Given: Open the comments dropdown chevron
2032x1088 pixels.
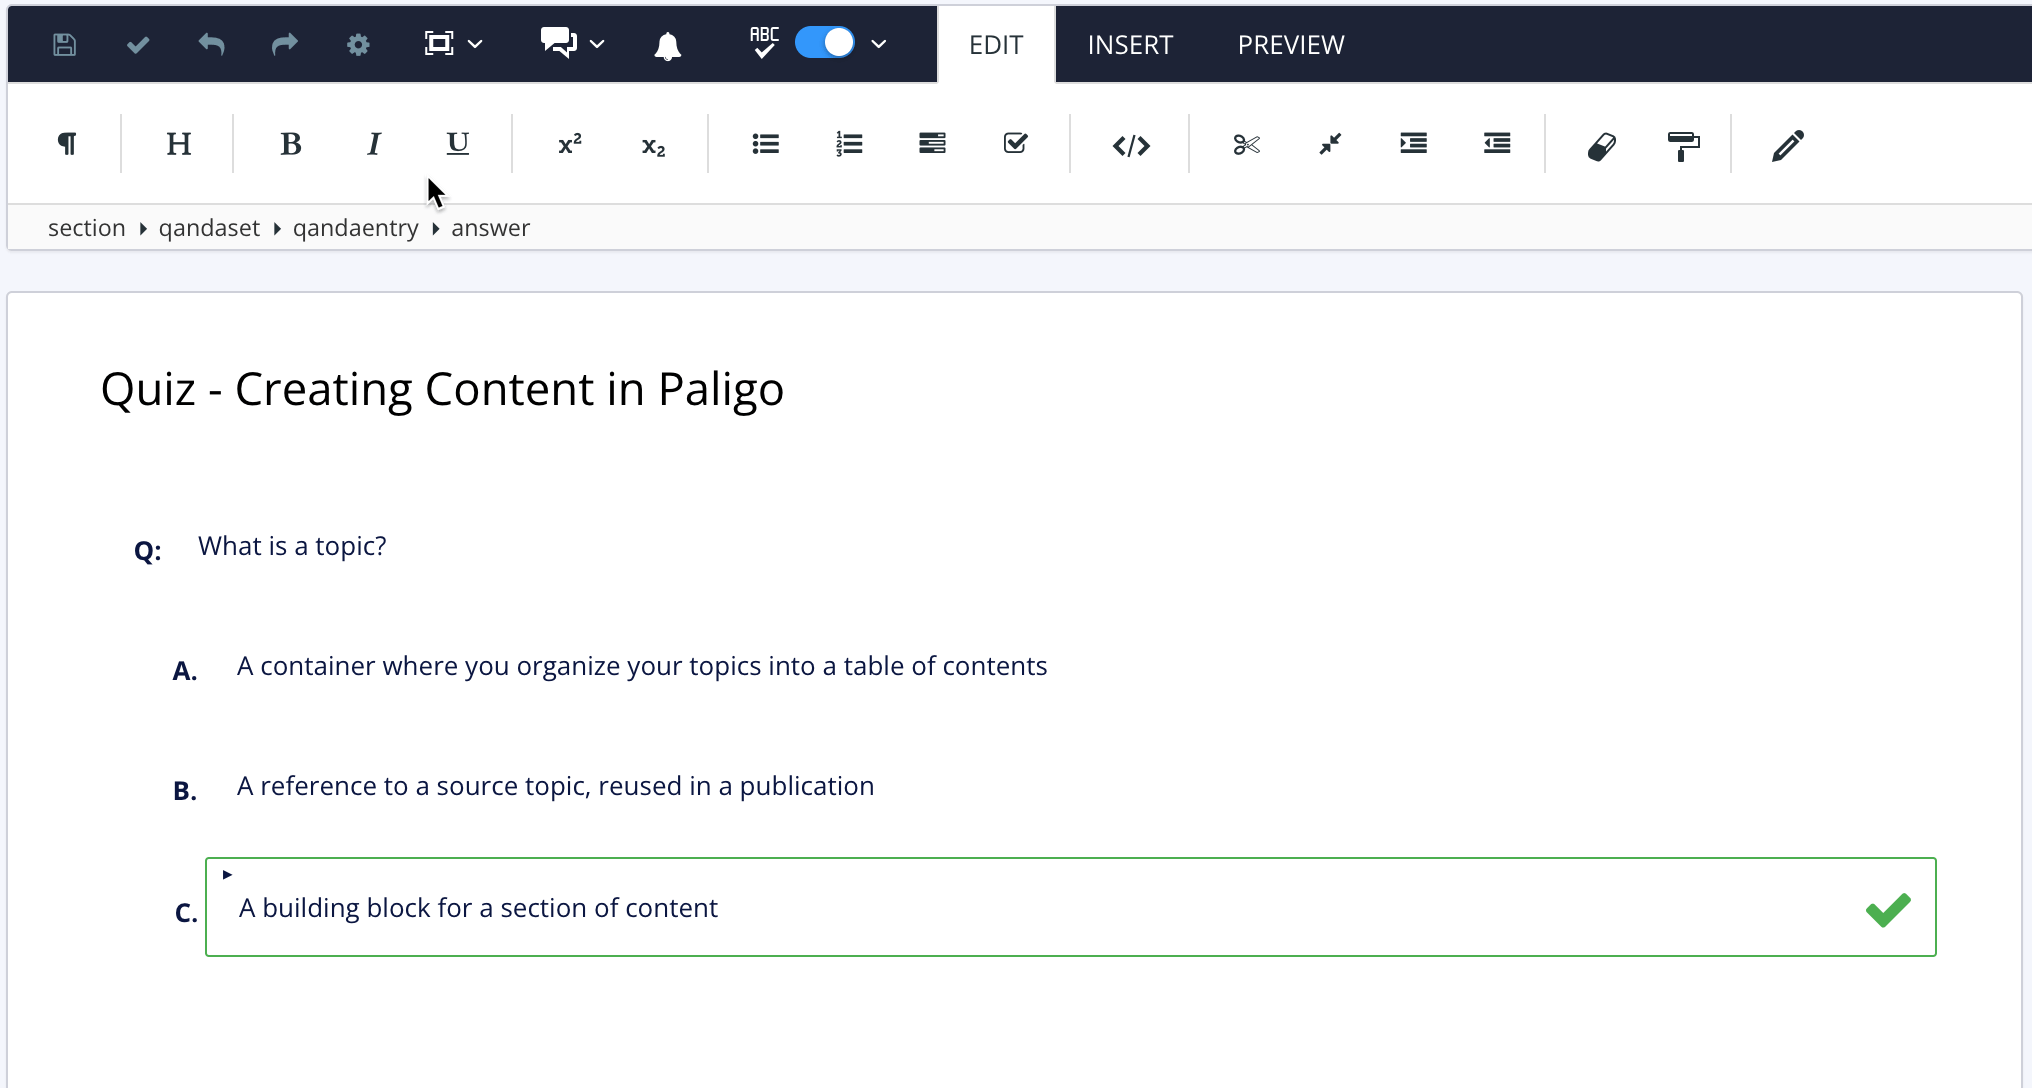Looking at the screenshot, I should point(597,44).
